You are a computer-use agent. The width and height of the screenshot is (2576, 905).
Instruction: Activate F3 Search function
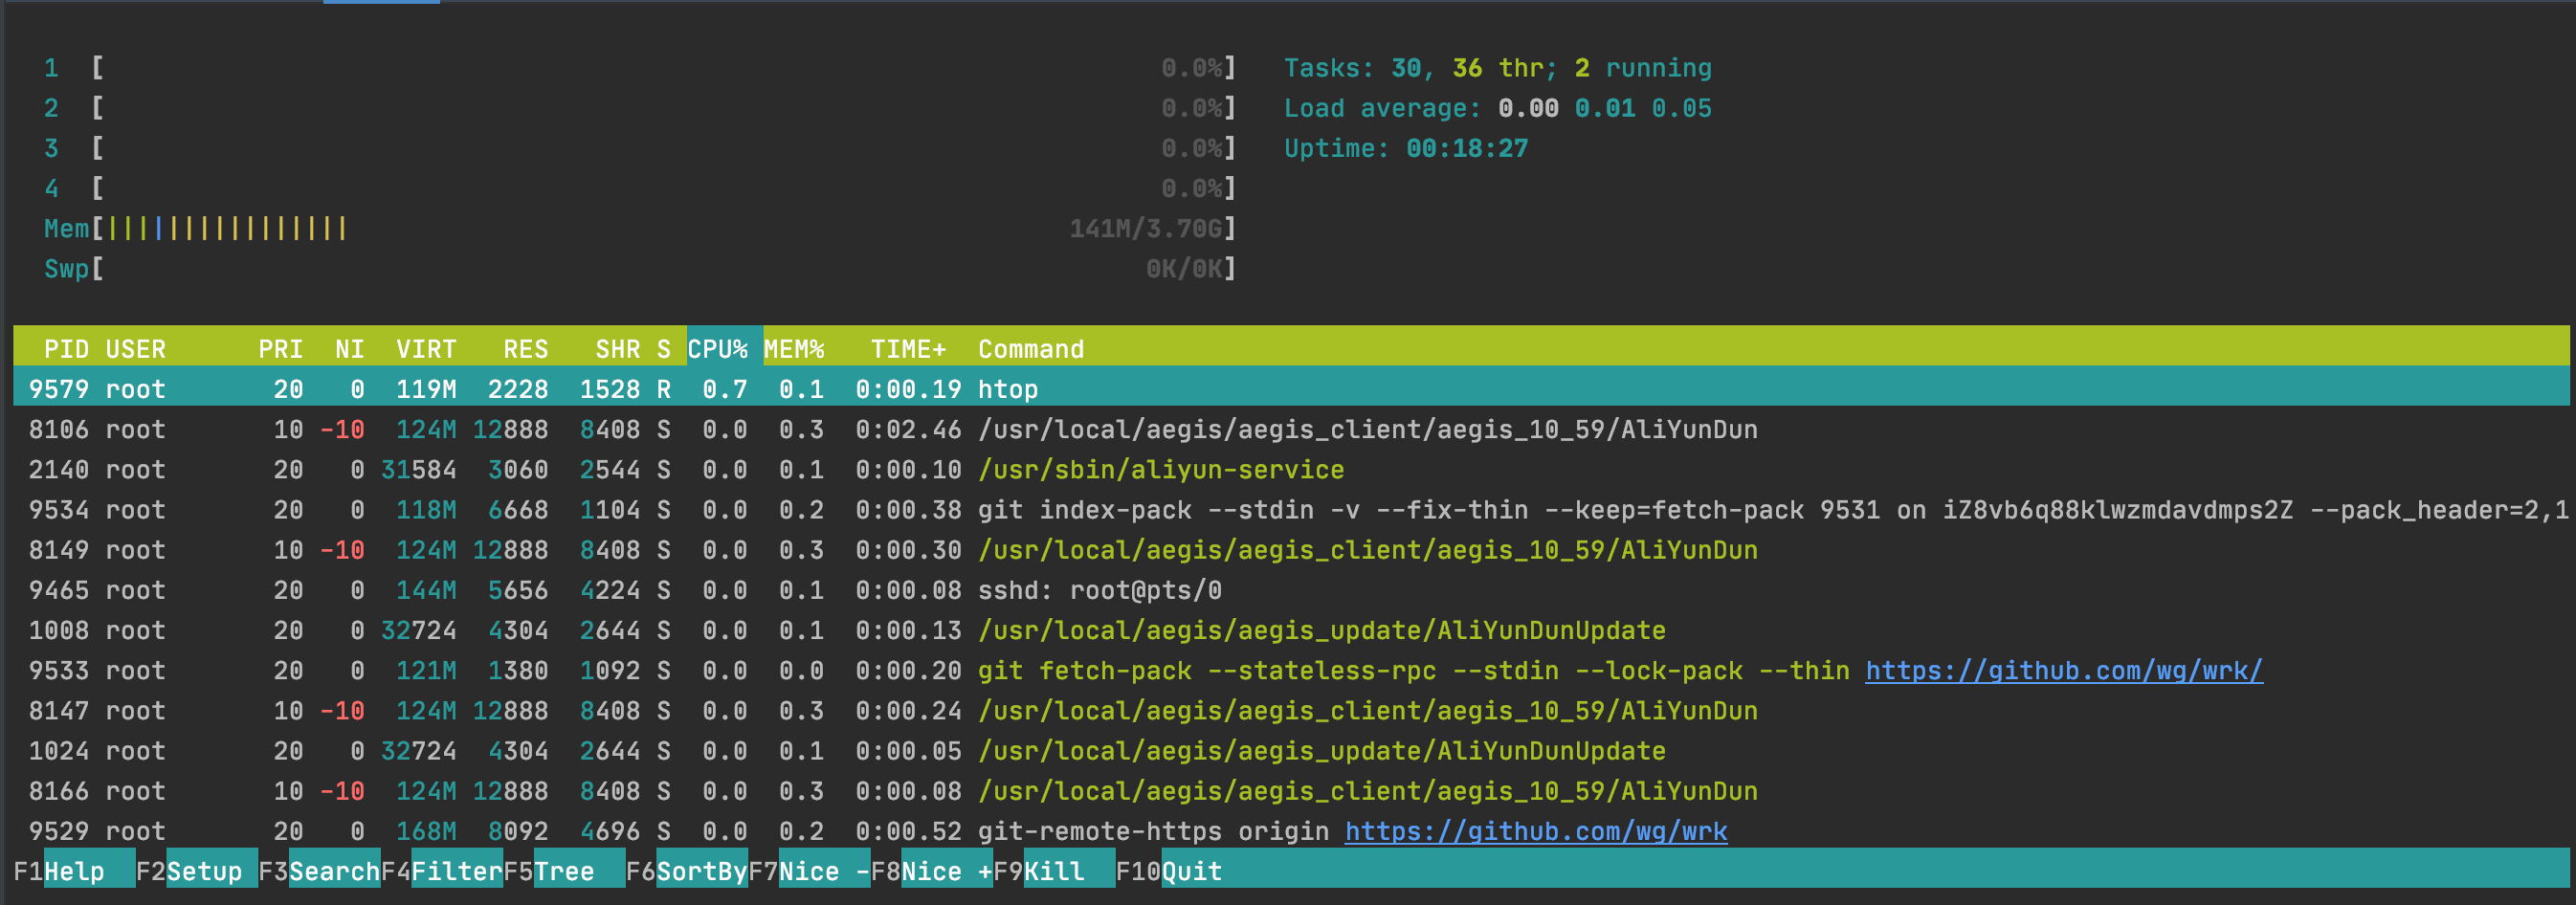[x=319, y=871]
